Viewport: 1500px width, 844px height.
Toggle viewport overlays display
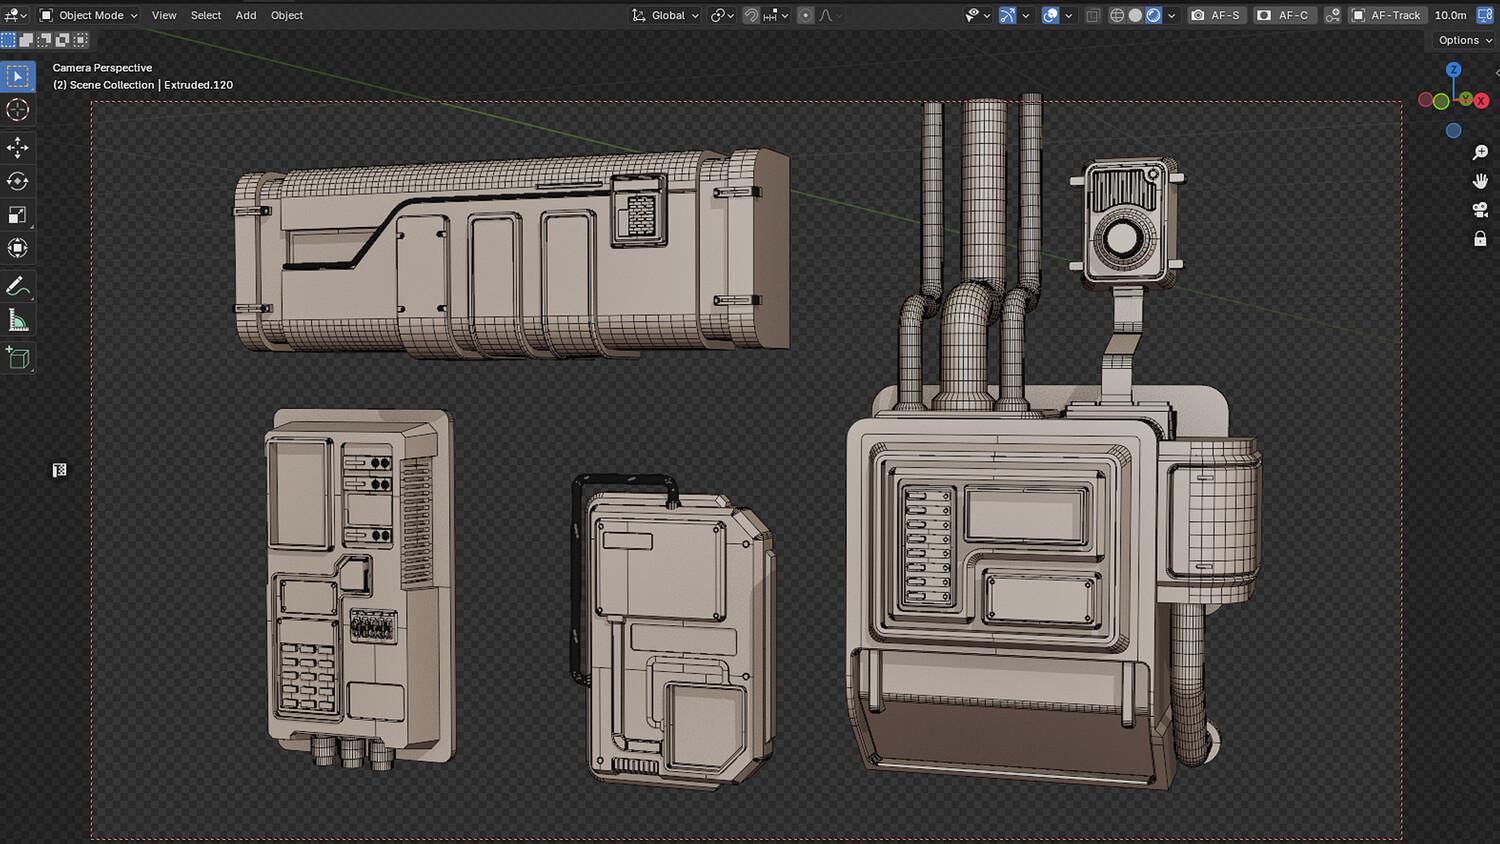1050,15
